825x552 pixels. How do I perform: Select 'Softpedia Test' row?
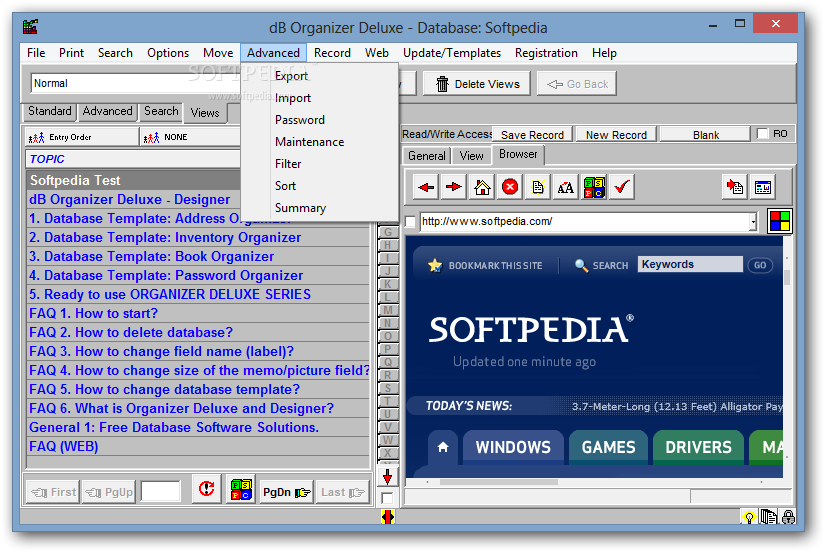pyautogui.click(x=134, y=180)
